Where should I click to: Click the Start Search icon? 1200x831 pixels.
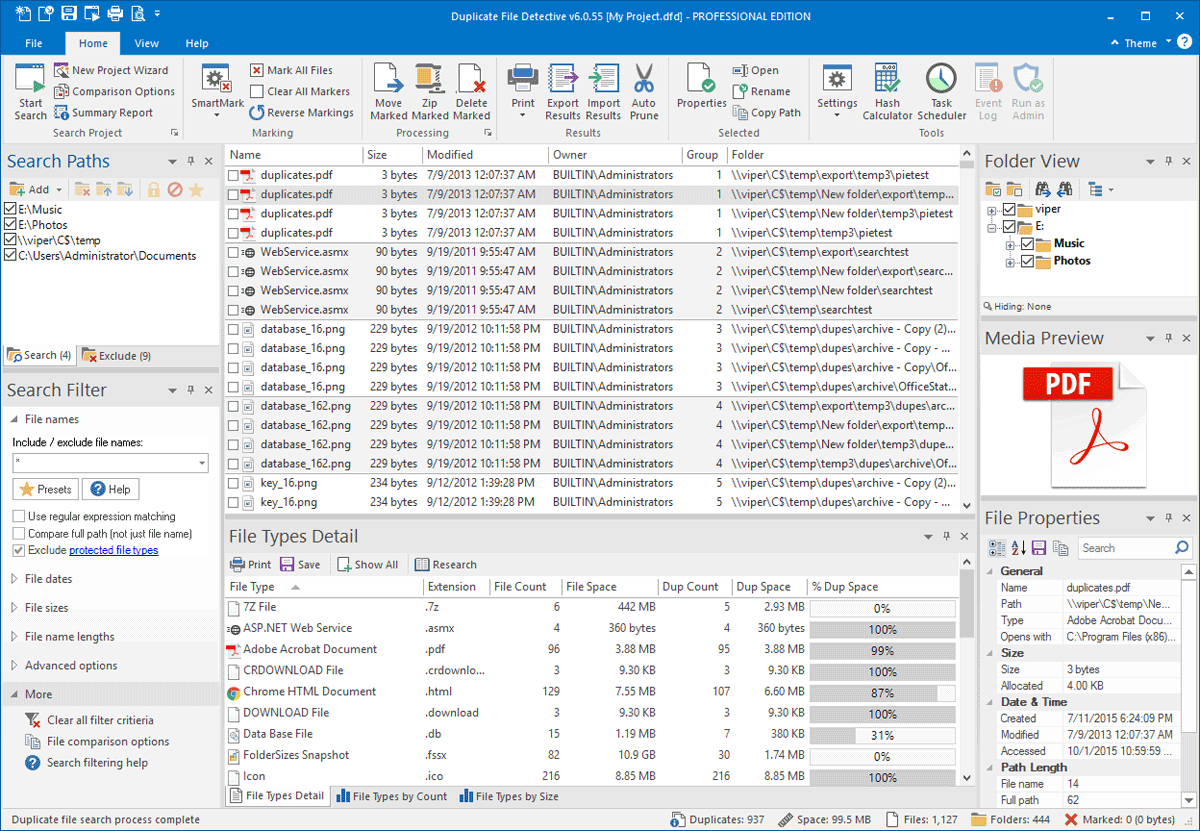click(x=30, y=82)
